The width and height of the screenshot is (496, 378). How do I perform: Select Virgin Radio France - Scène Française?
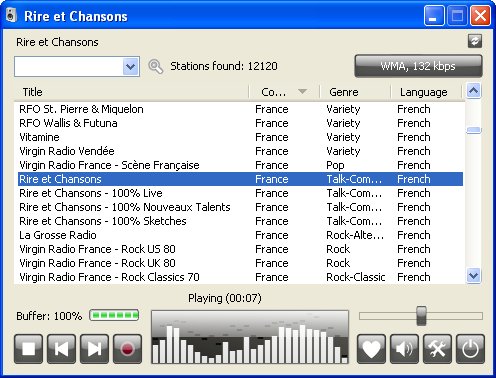[x=240, y=165]
